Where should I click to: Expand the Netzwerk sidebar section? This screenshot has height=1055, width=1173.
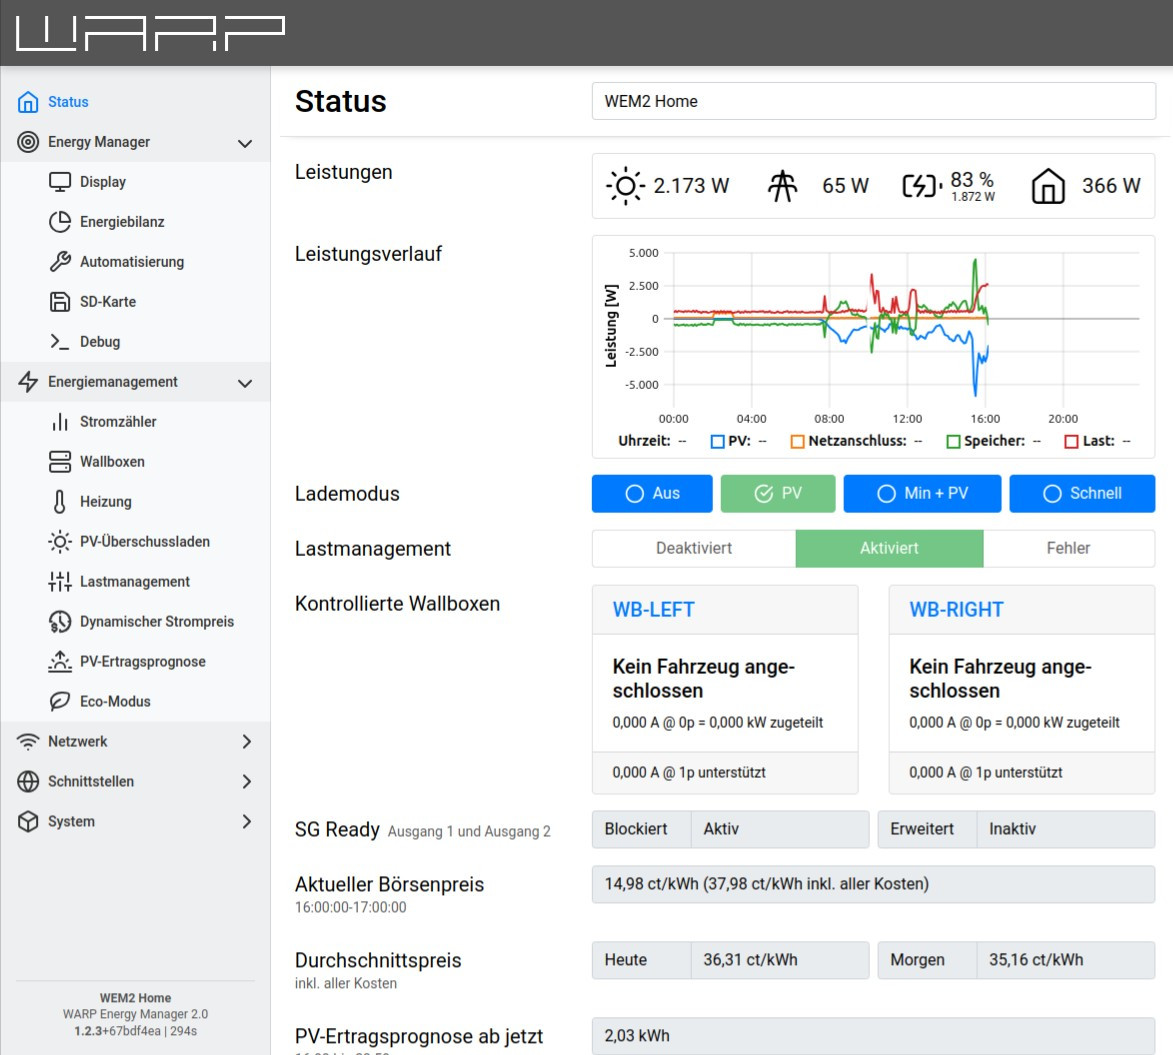(x=246, y=742)
